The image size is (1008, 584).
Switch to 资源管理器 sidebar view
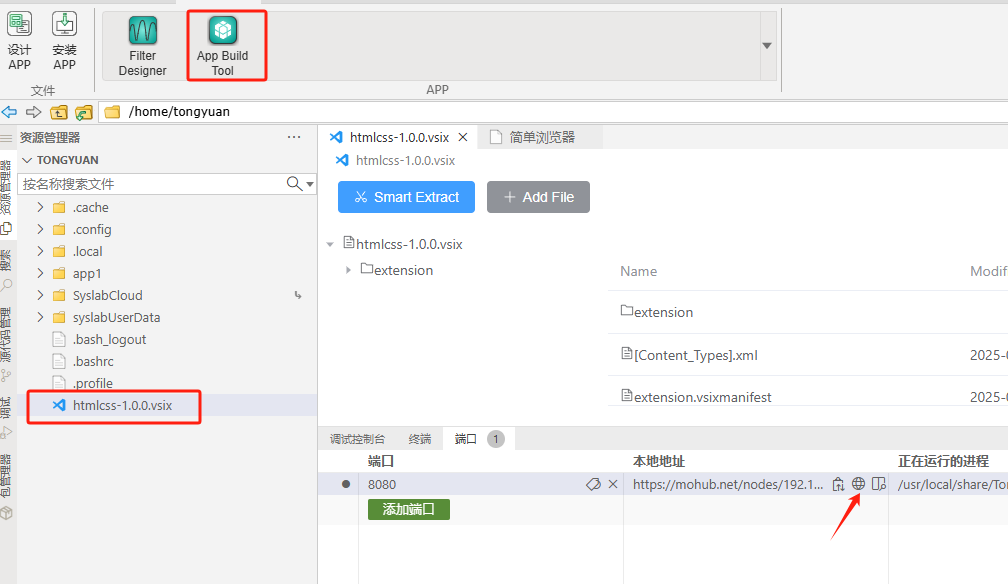coord(6,196)
